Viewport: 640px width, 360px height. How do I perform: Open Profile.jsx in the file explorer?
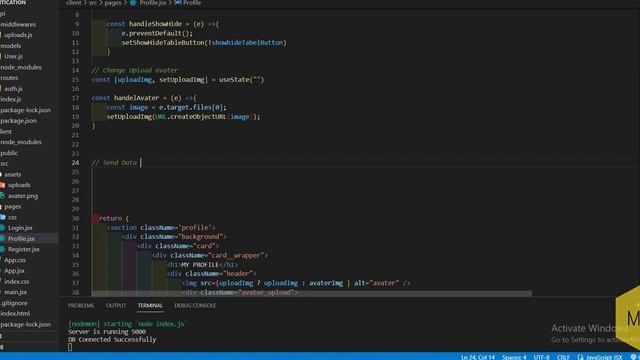coord(21,238)
